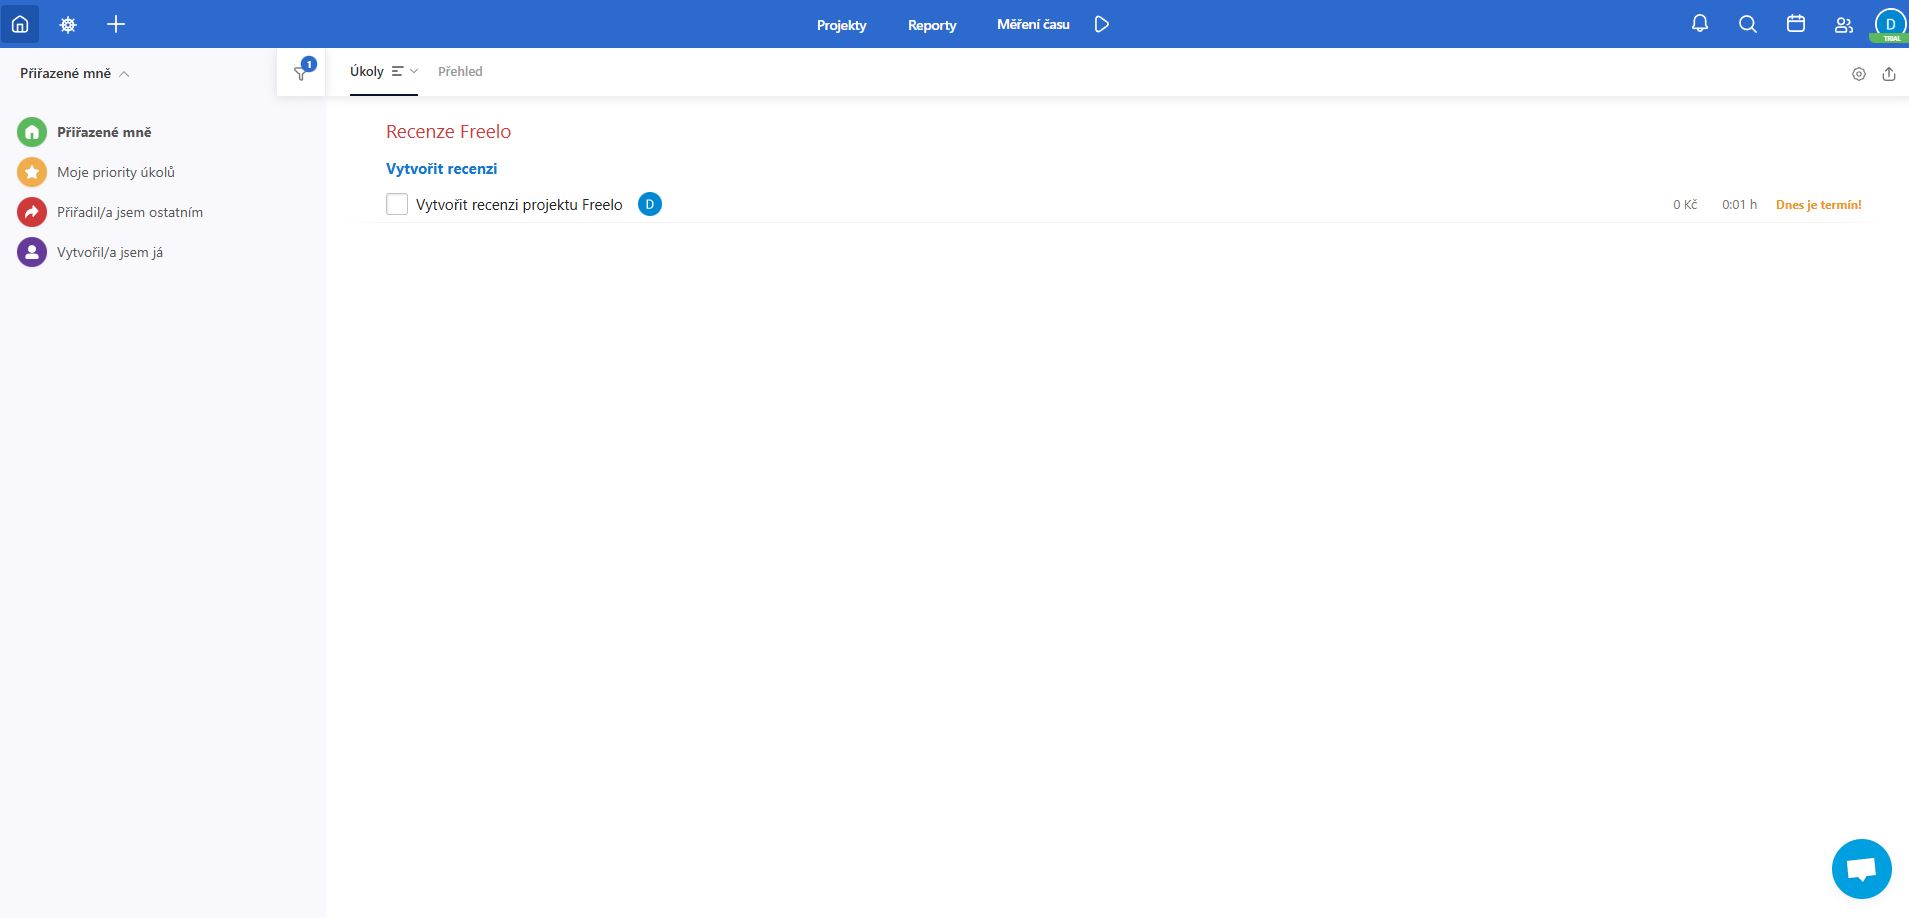Open the Vytvořit recenzi to-do list link

[441, 169]
